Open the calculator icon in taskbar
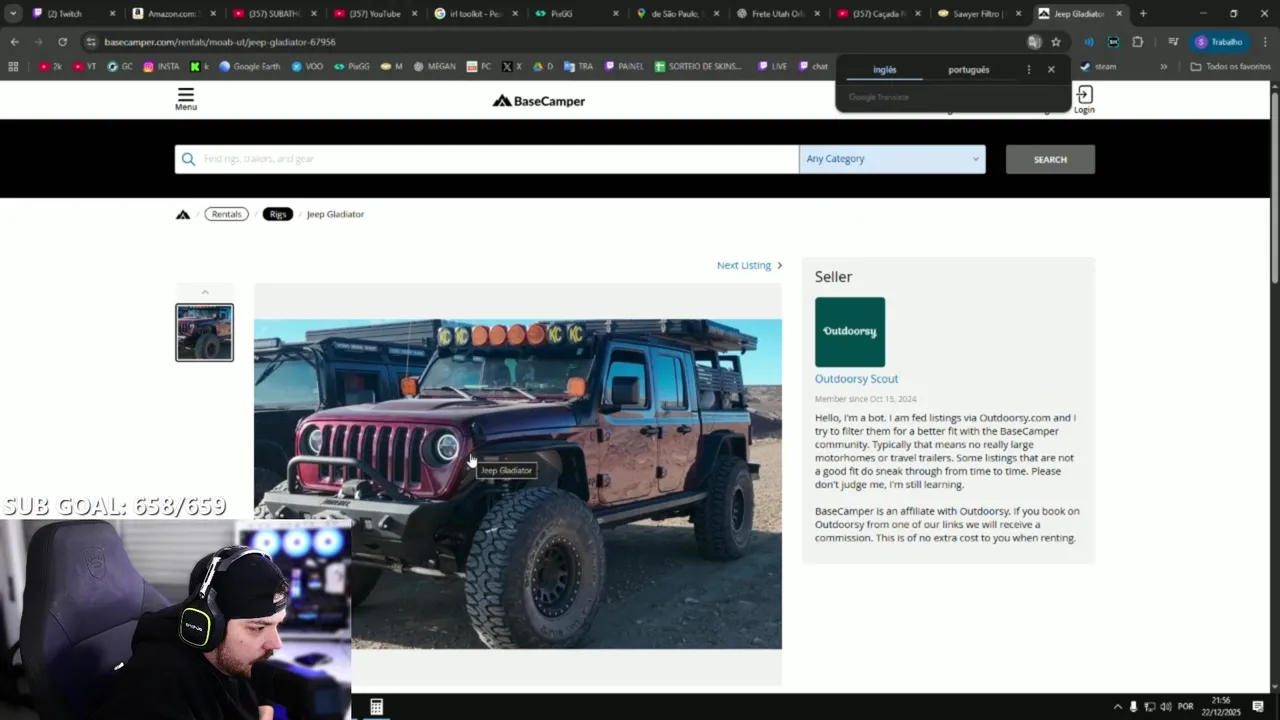The width and height of the screenshot is (1280, 720). (x=376, y=707)
